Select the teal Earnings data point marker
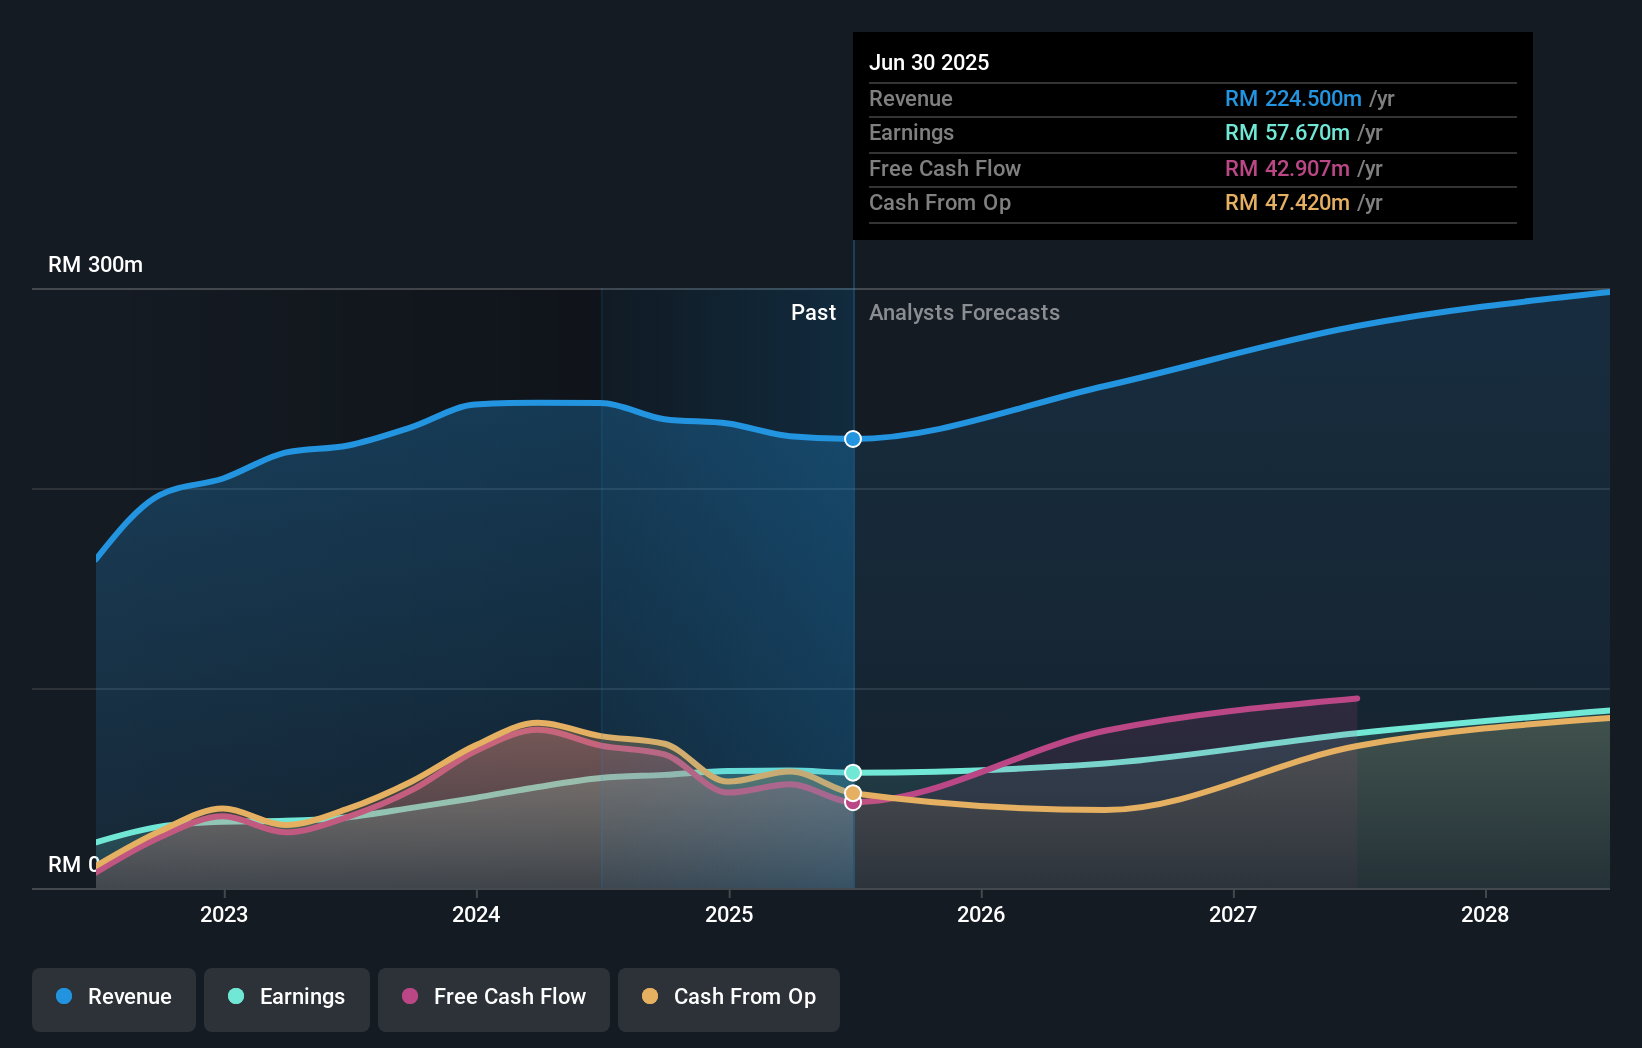The width and height of the screenshot is (1642, 1048). [852, 771]
